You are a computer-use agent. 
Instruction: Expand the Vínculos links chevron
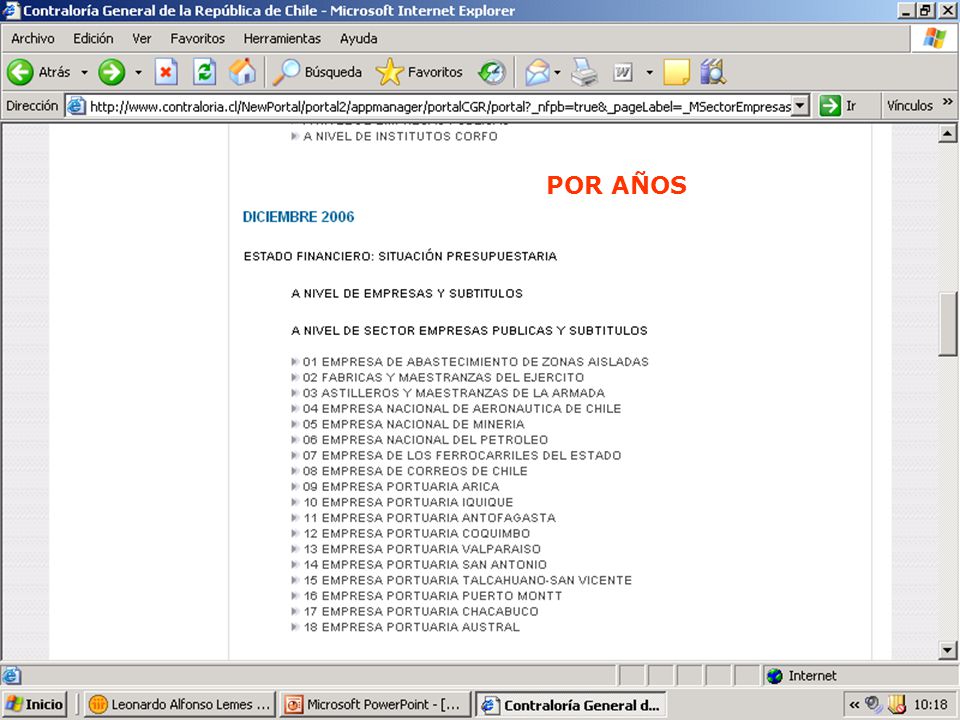[x=948, y=102]
